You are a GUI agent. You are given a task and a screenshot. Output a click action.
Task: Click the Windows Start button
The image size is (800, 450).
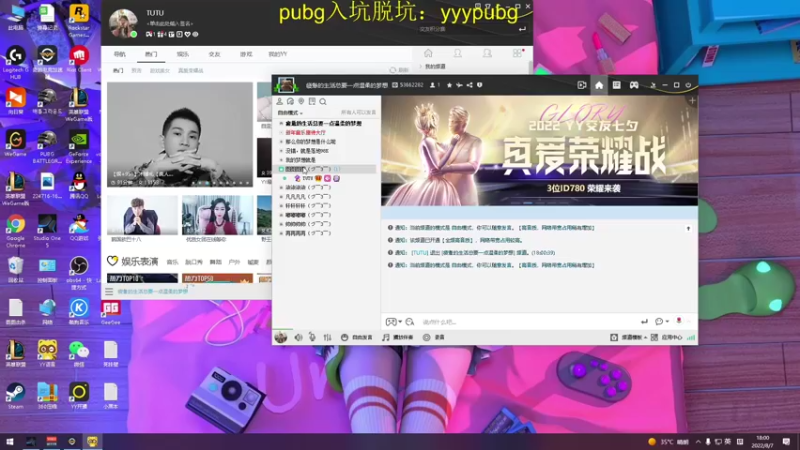(10, 442)
